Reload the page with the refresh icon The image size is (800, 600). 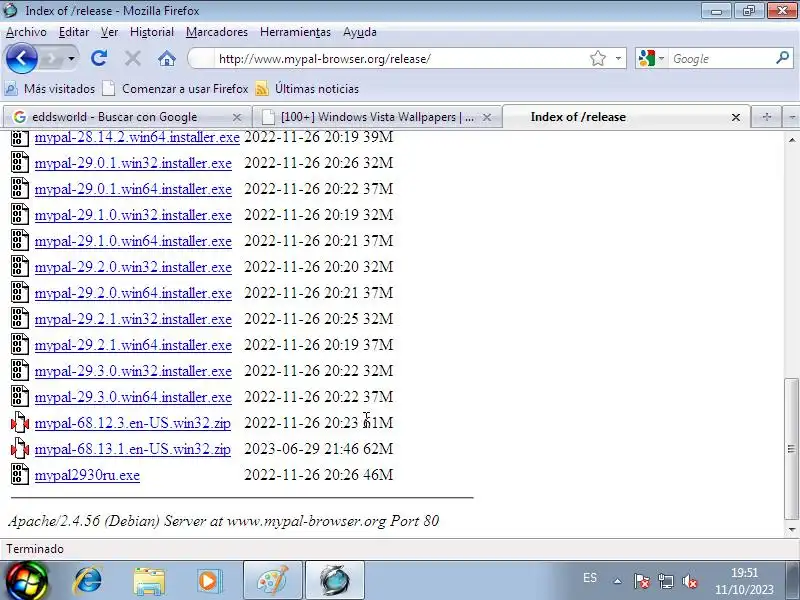(99, 58)
